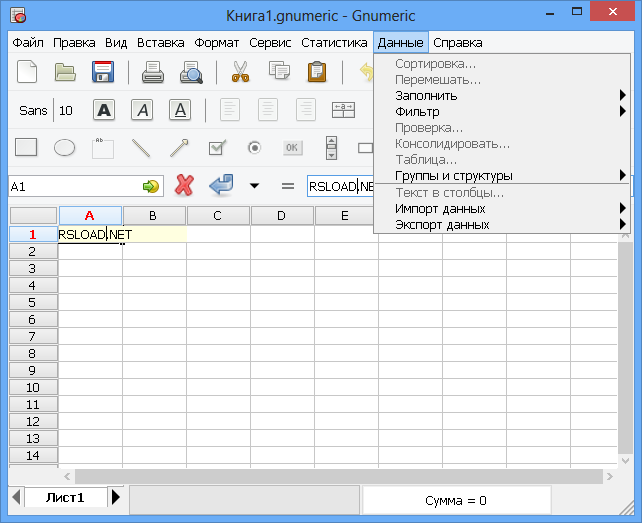Click the vertical scrollbar down arrow

tap(625, 461)
